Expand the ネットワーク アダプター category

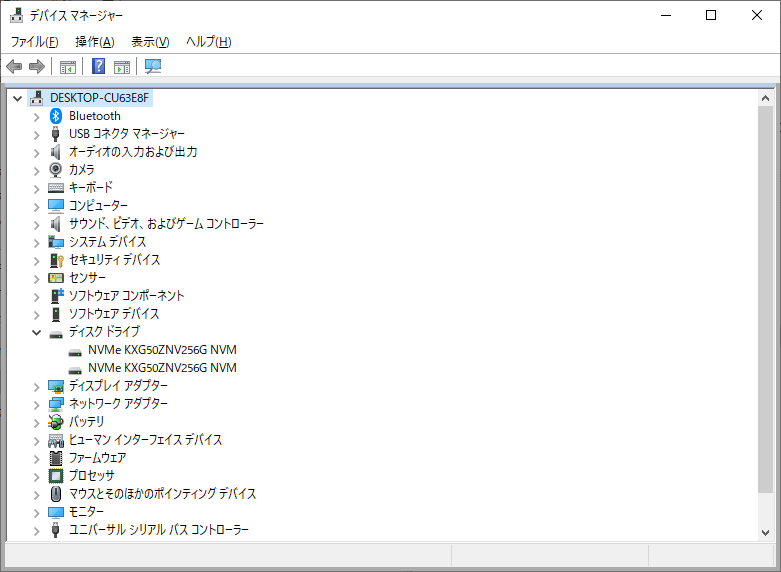click(x=36, y=405)
